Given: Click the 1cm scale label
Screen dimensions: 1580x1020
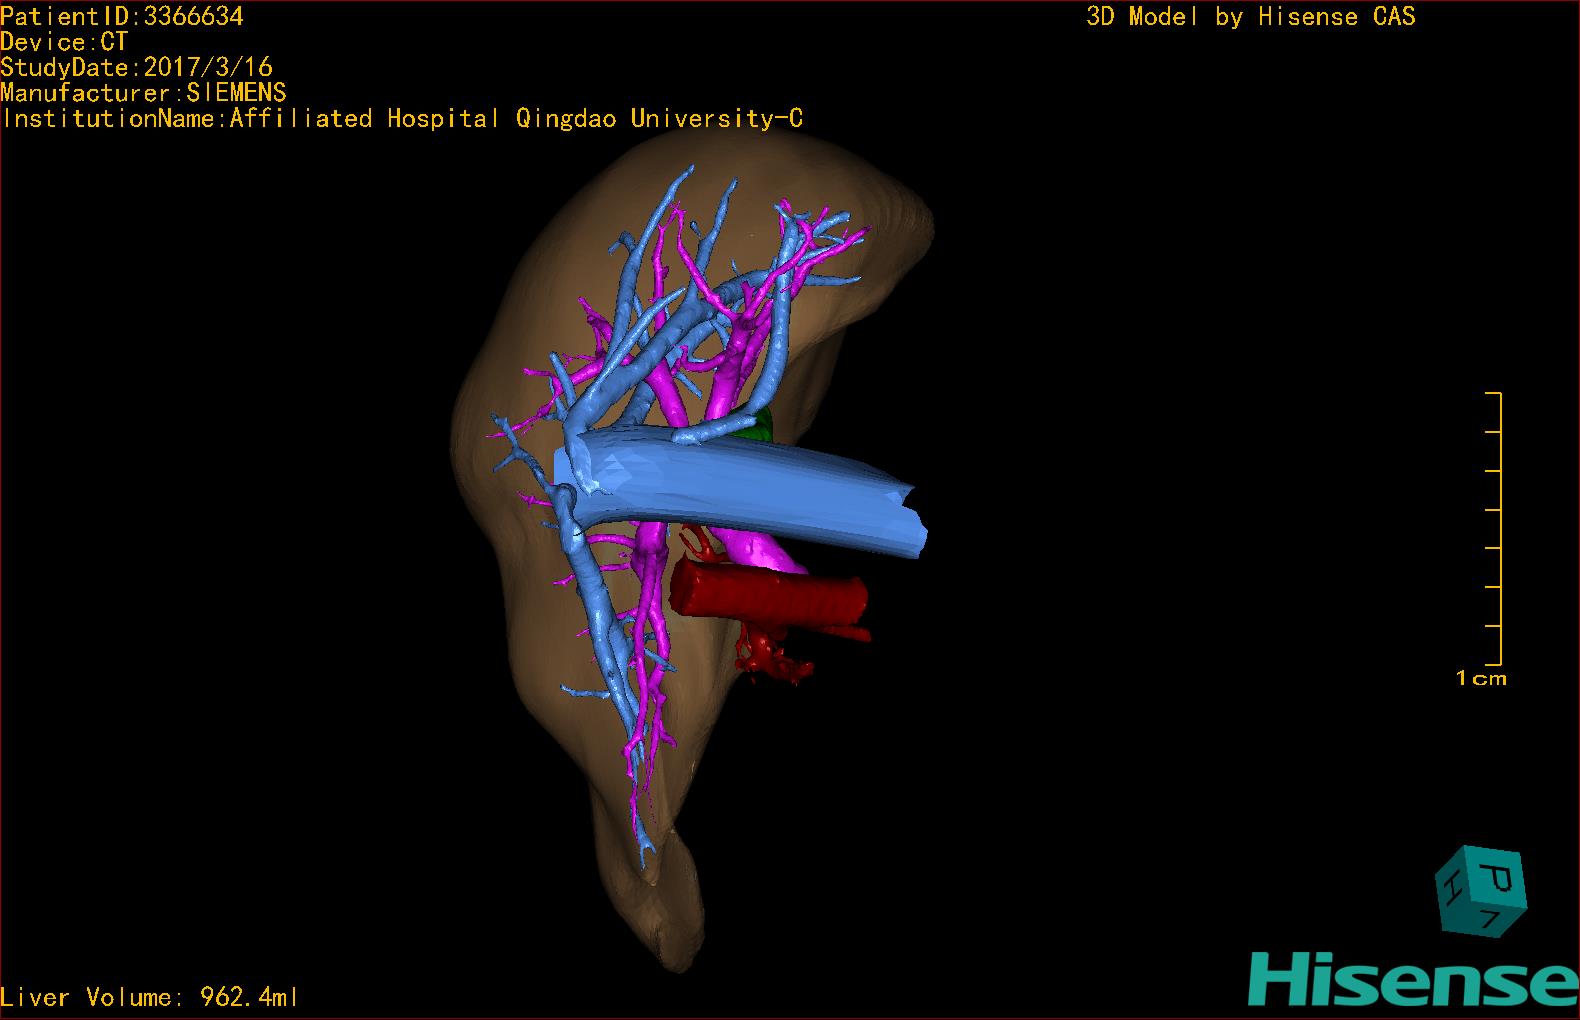Looking at the screenshot, I should click(x=1481, y=678).
